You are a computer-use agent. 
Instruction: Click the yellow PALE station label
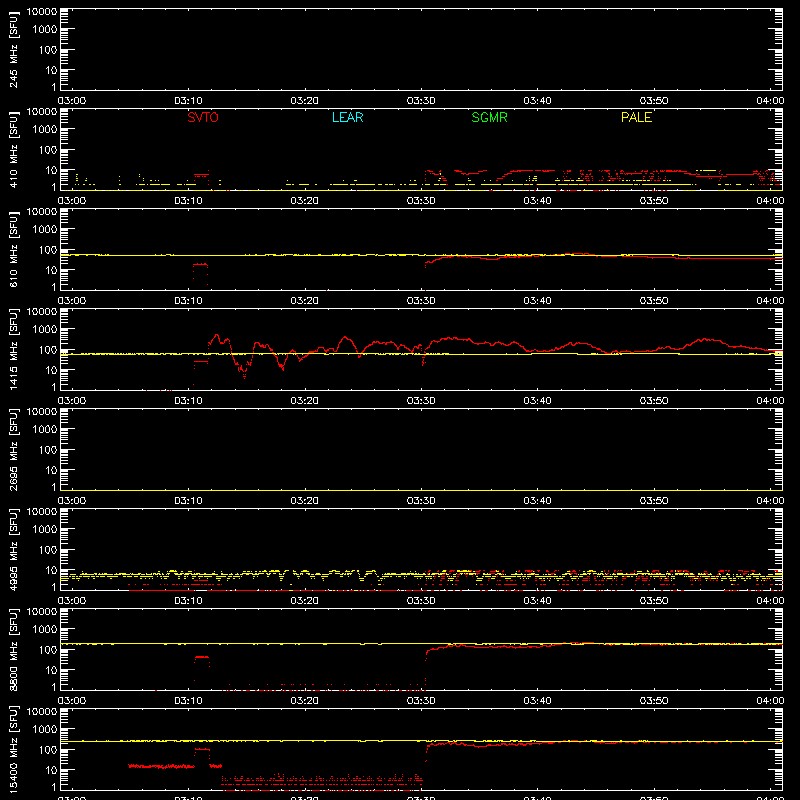[x=636, y=117]
